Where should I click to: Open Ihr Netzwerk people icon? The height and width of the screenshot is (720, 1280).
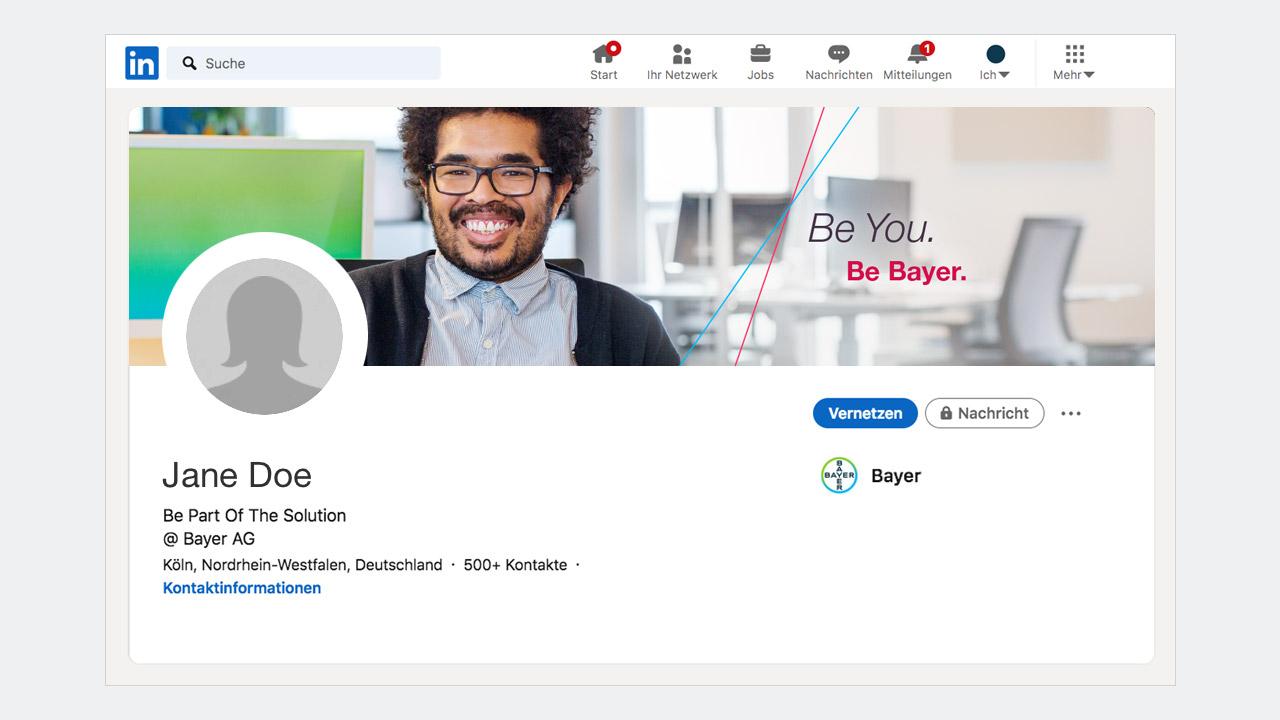[x=682, y=54]
